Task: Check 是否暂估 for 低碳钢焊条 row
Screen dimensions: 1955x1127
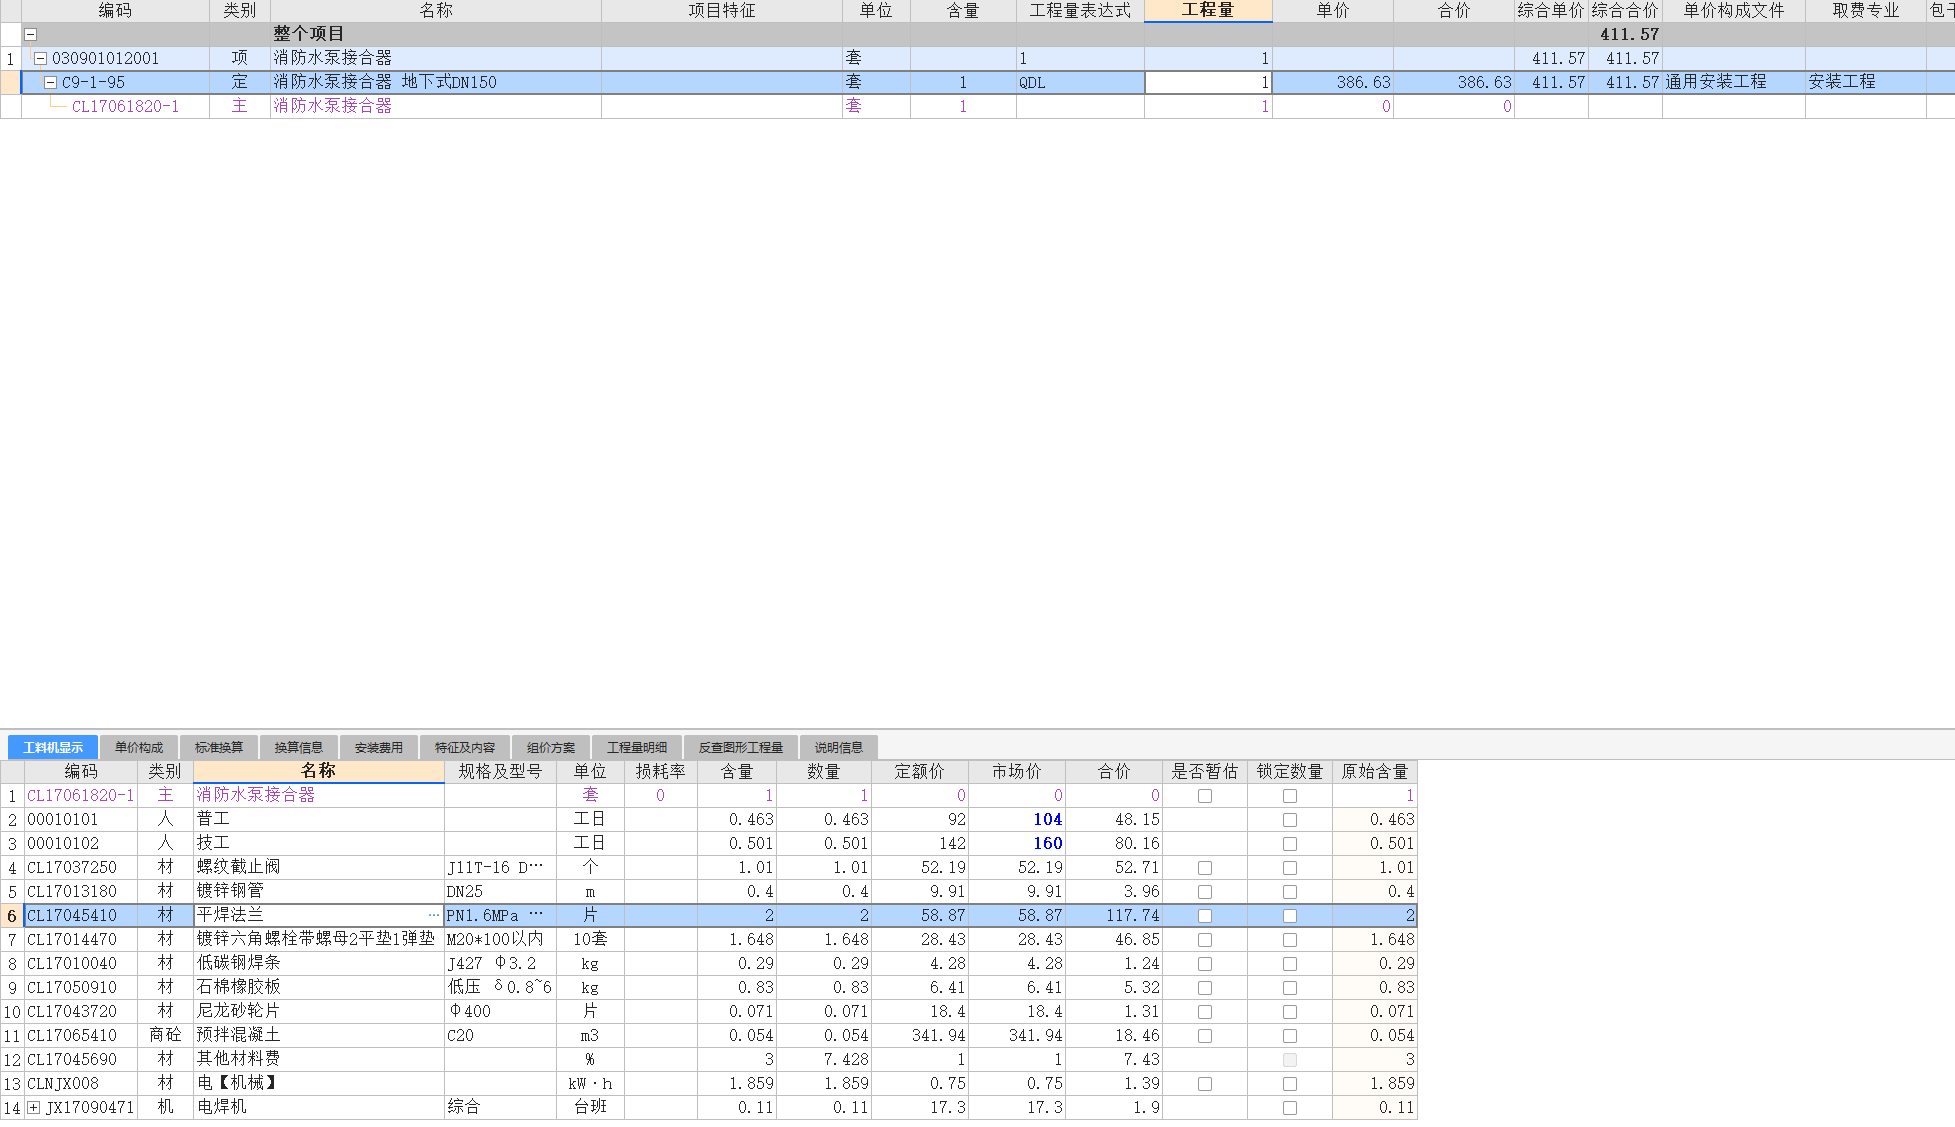Action: 1205,964
